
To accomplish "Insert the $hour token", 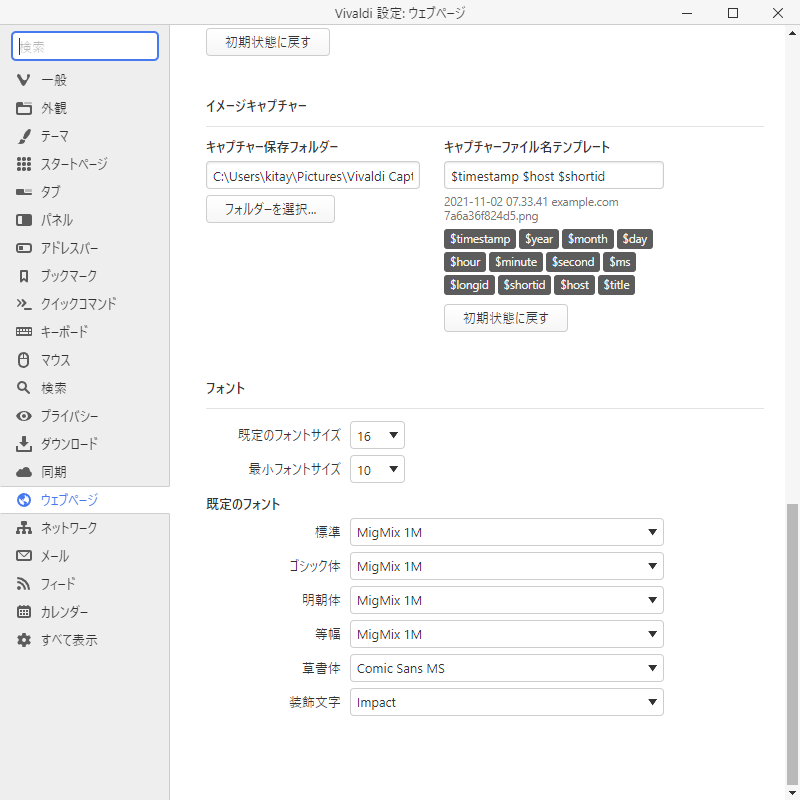I will [x=465, y=262].
